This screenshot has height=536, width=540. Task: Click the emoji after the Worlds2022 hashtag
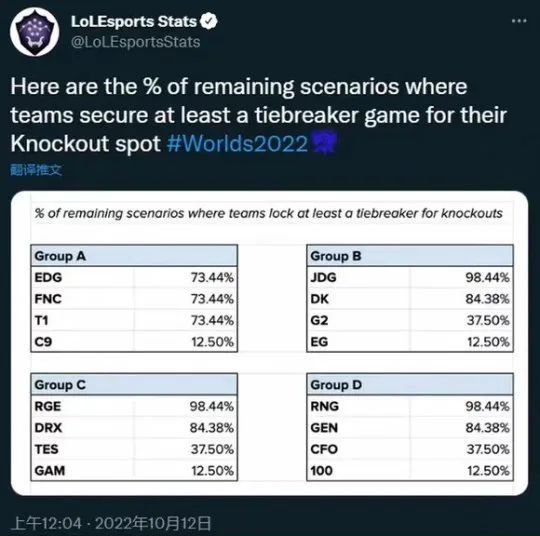coord(324,143)
